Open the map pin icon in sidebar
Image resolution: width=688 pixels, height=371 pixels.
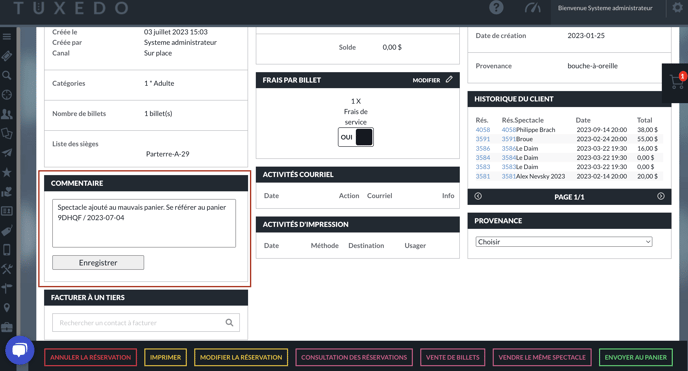(7, 307)
